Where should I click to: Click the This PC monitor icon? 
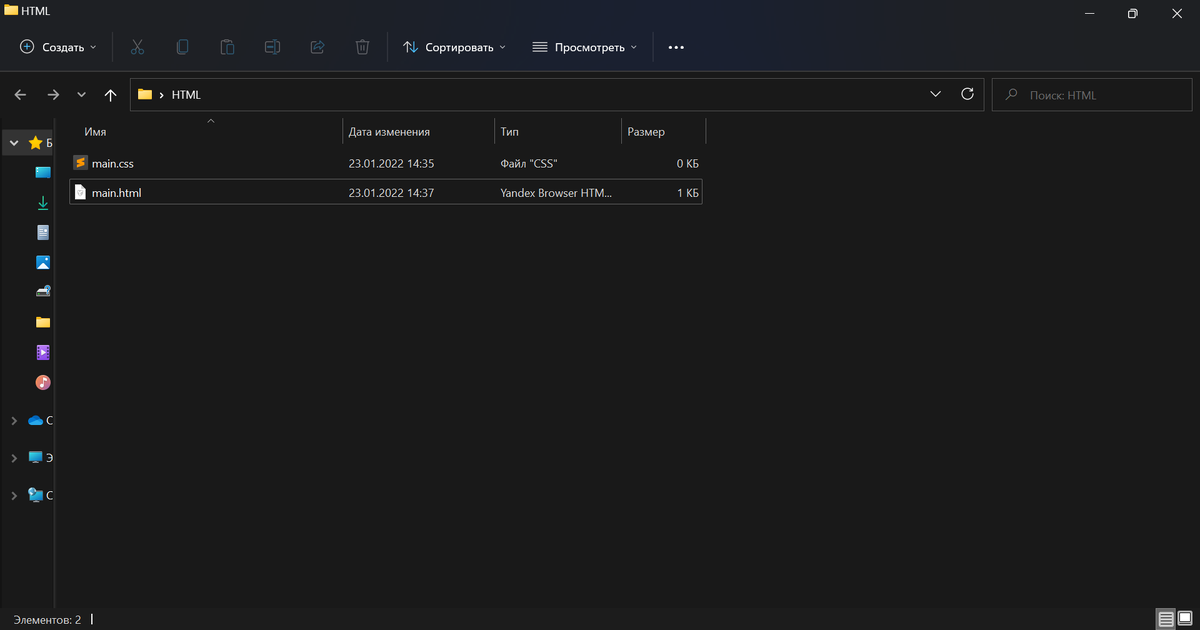[x=36, y=457]
